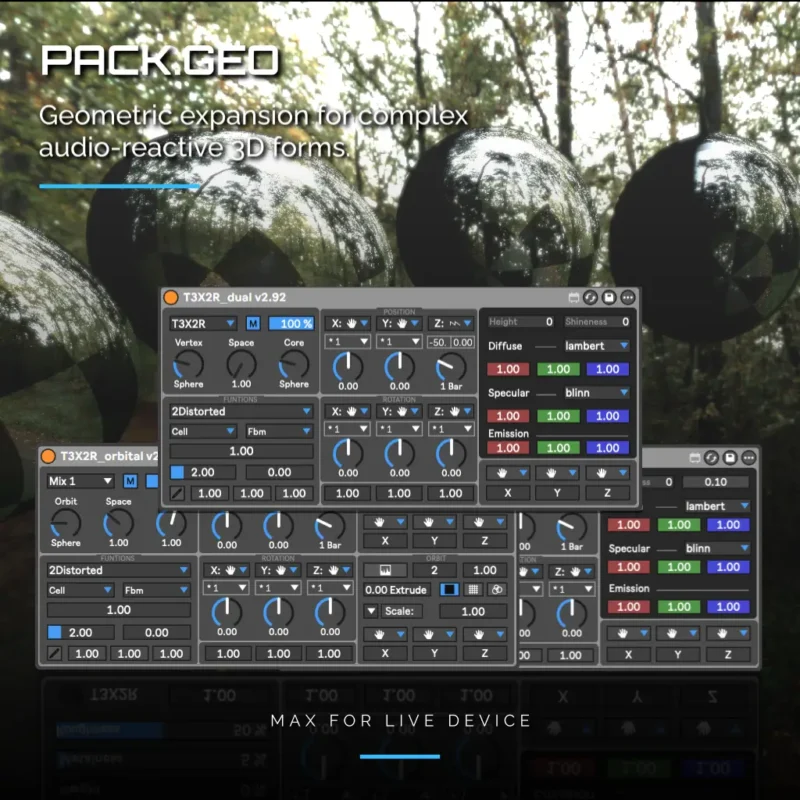
Task: Open the Fbm dropdown in T3X2R_dual
Action: pyautogui.click(x=279, y=432)
